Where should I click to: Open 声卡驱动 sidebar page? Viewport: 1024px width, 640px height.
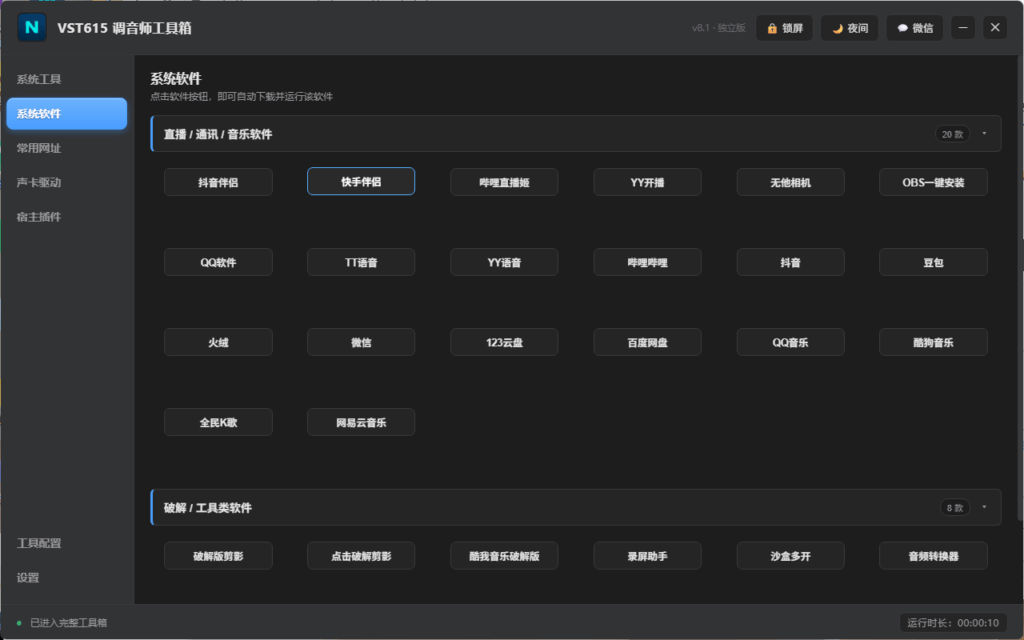click(67, 182)
